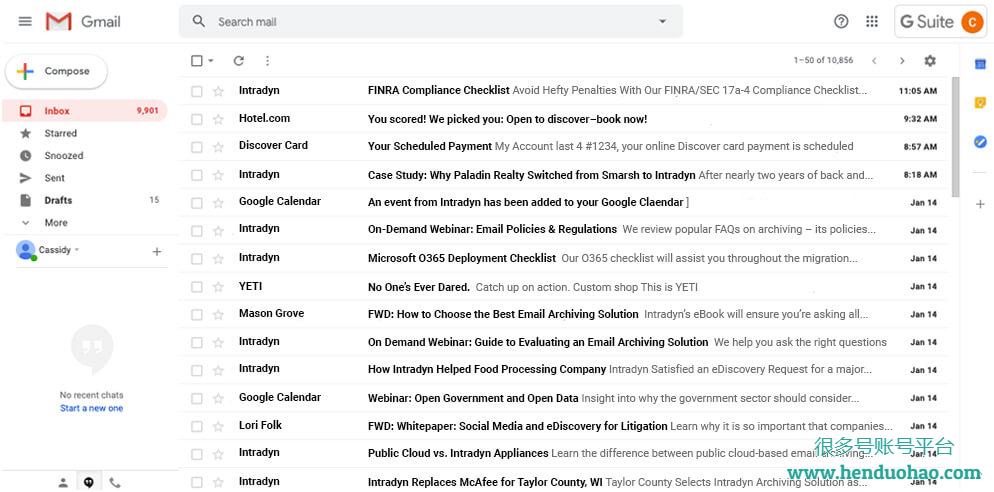Open the select dropdown arrow next to checkbox

211,61
